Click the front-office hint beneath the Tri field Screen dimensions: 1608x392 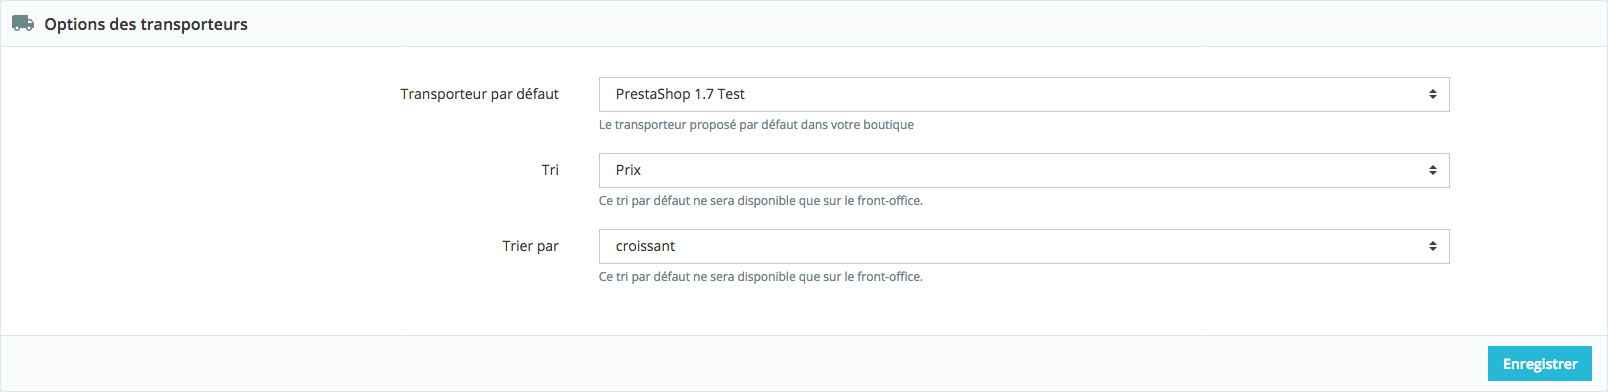click(760, 201)
